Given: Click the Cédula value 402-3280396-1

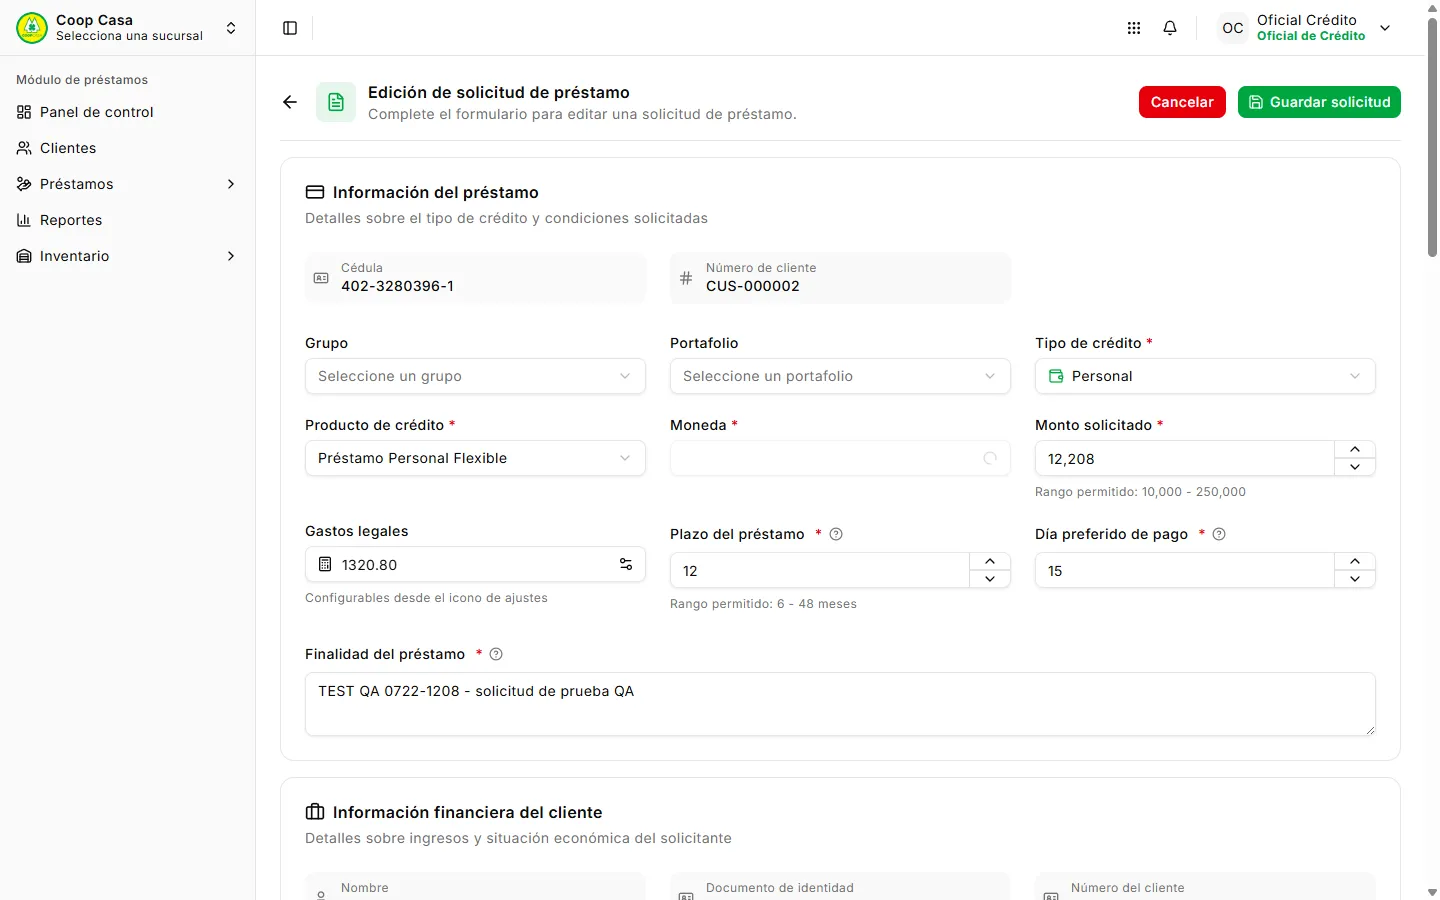Looking at the screenshot, I should pos(397,286).
